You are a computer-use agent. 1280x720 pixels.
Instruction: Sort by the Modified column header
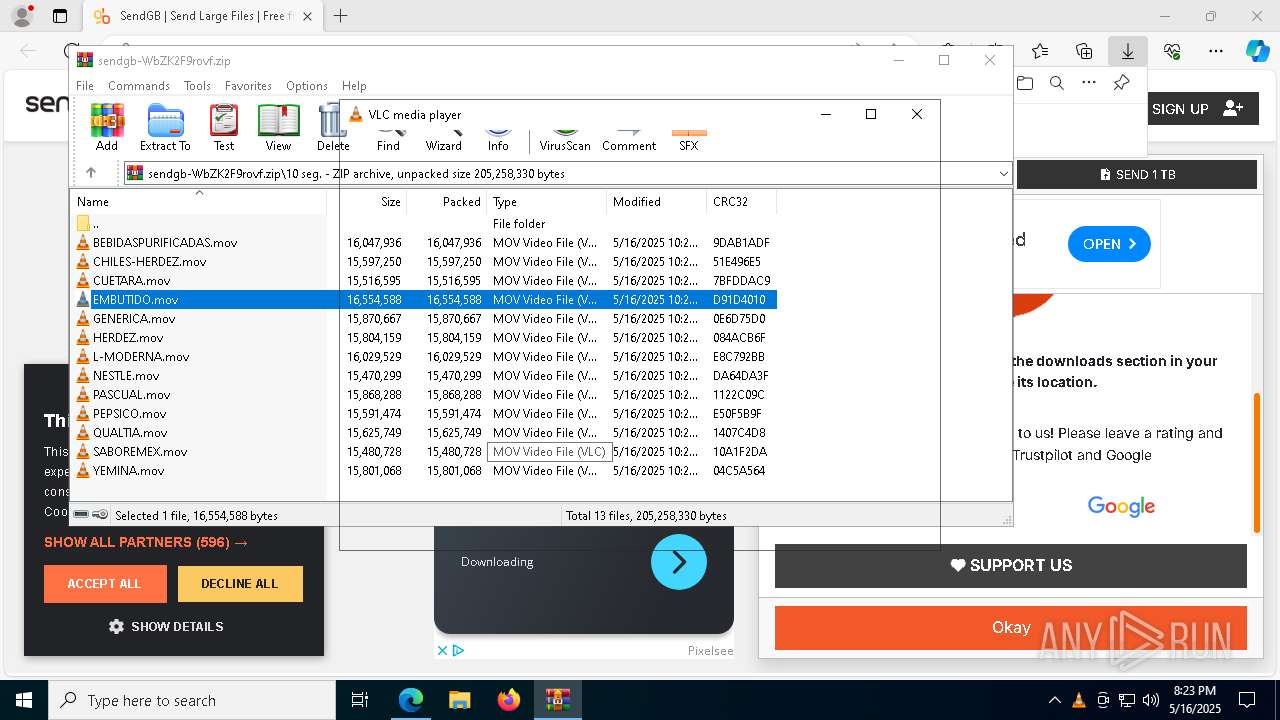click(x=657, y=201)
